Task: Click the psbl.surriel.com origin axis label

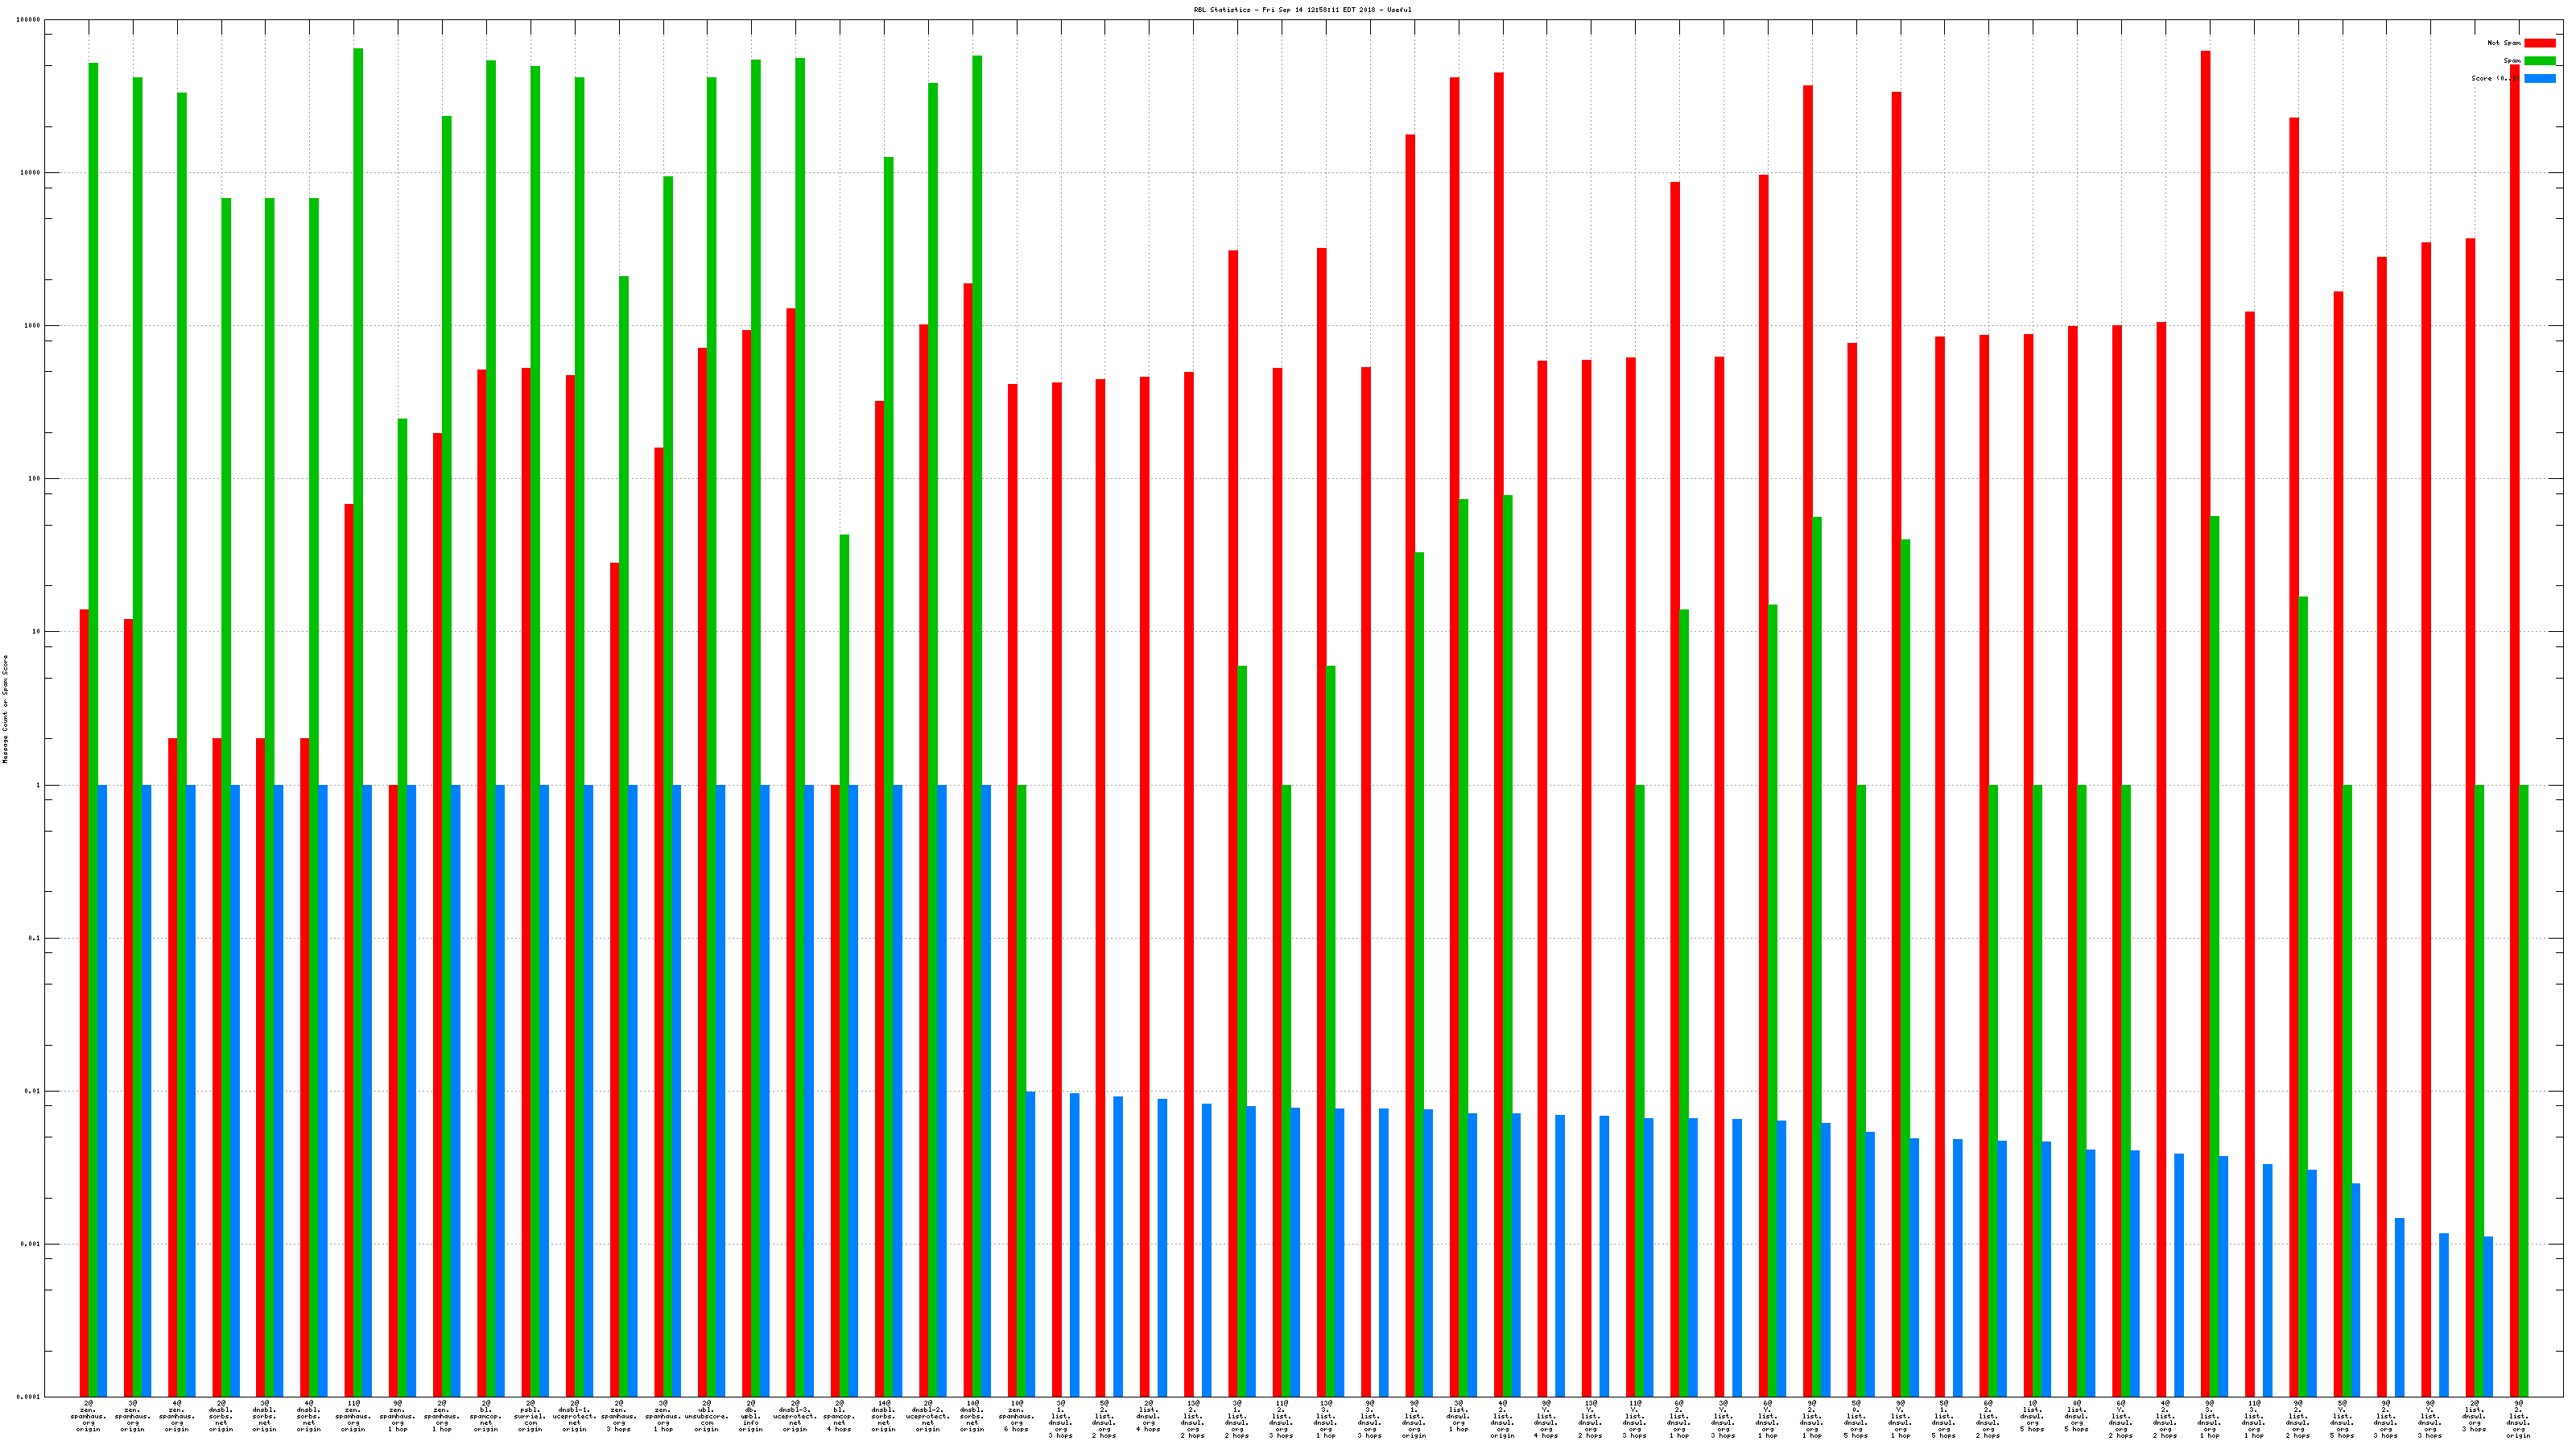Action: pyautogui.click(x=530, y=1416)
